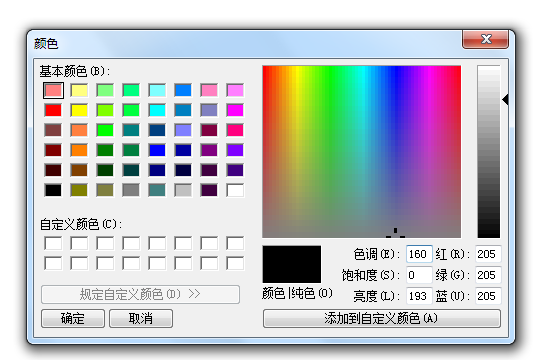This screenshot has width=540, height=360.
Task: Click in the 饱和度 (Saturation) input field
Action: pyautogui.click(x=419, y=275)
